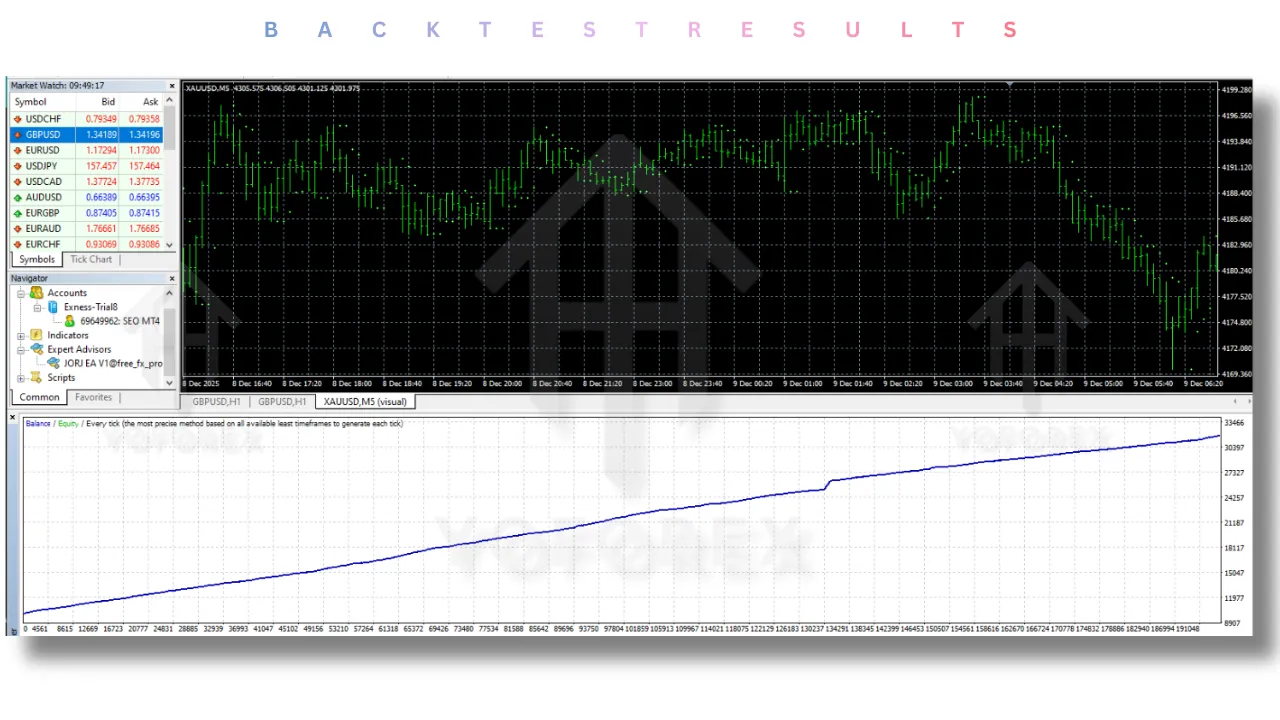
Task: Click the Expert Advisors hat icon
Action: [x=37, y=349]
